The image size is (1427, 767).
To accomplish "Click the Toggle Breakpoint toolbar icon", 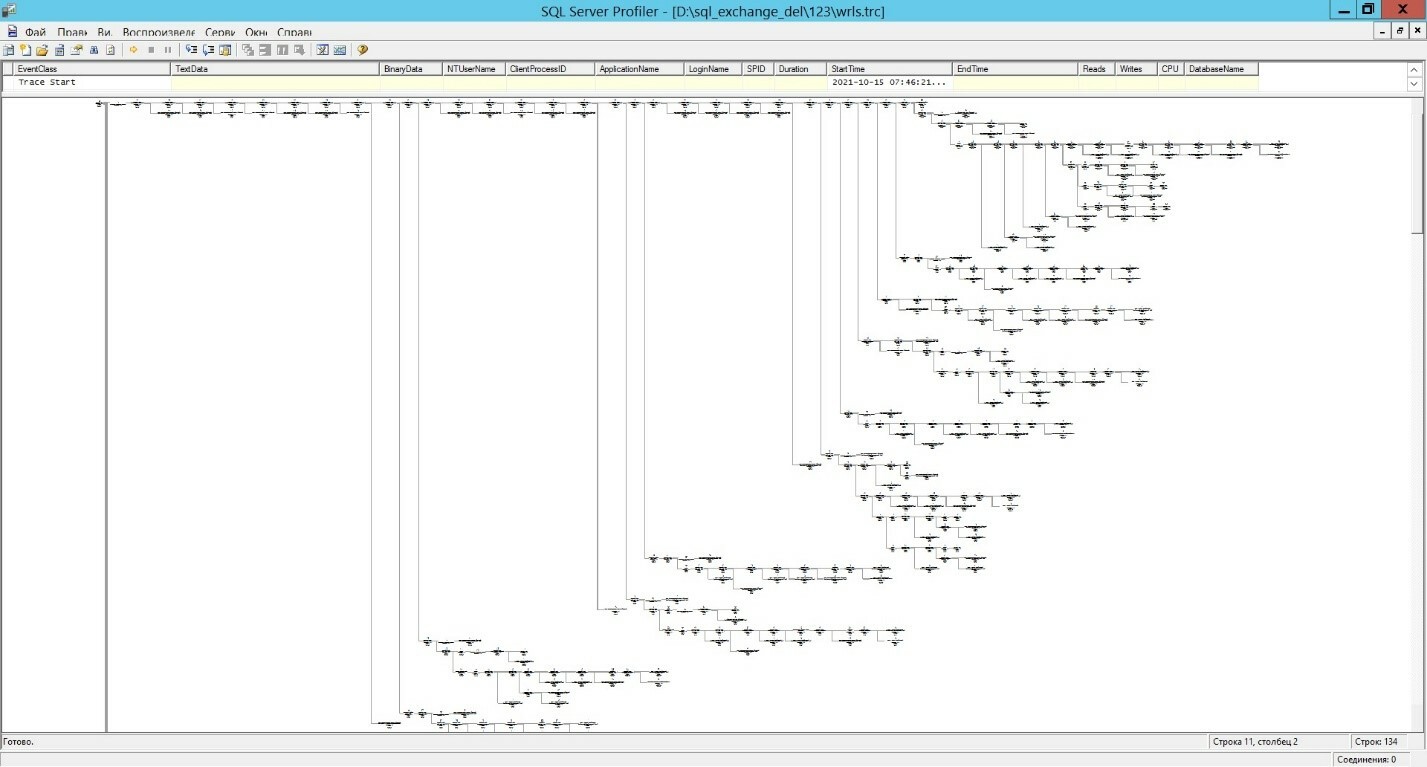I will click(225, 50).
